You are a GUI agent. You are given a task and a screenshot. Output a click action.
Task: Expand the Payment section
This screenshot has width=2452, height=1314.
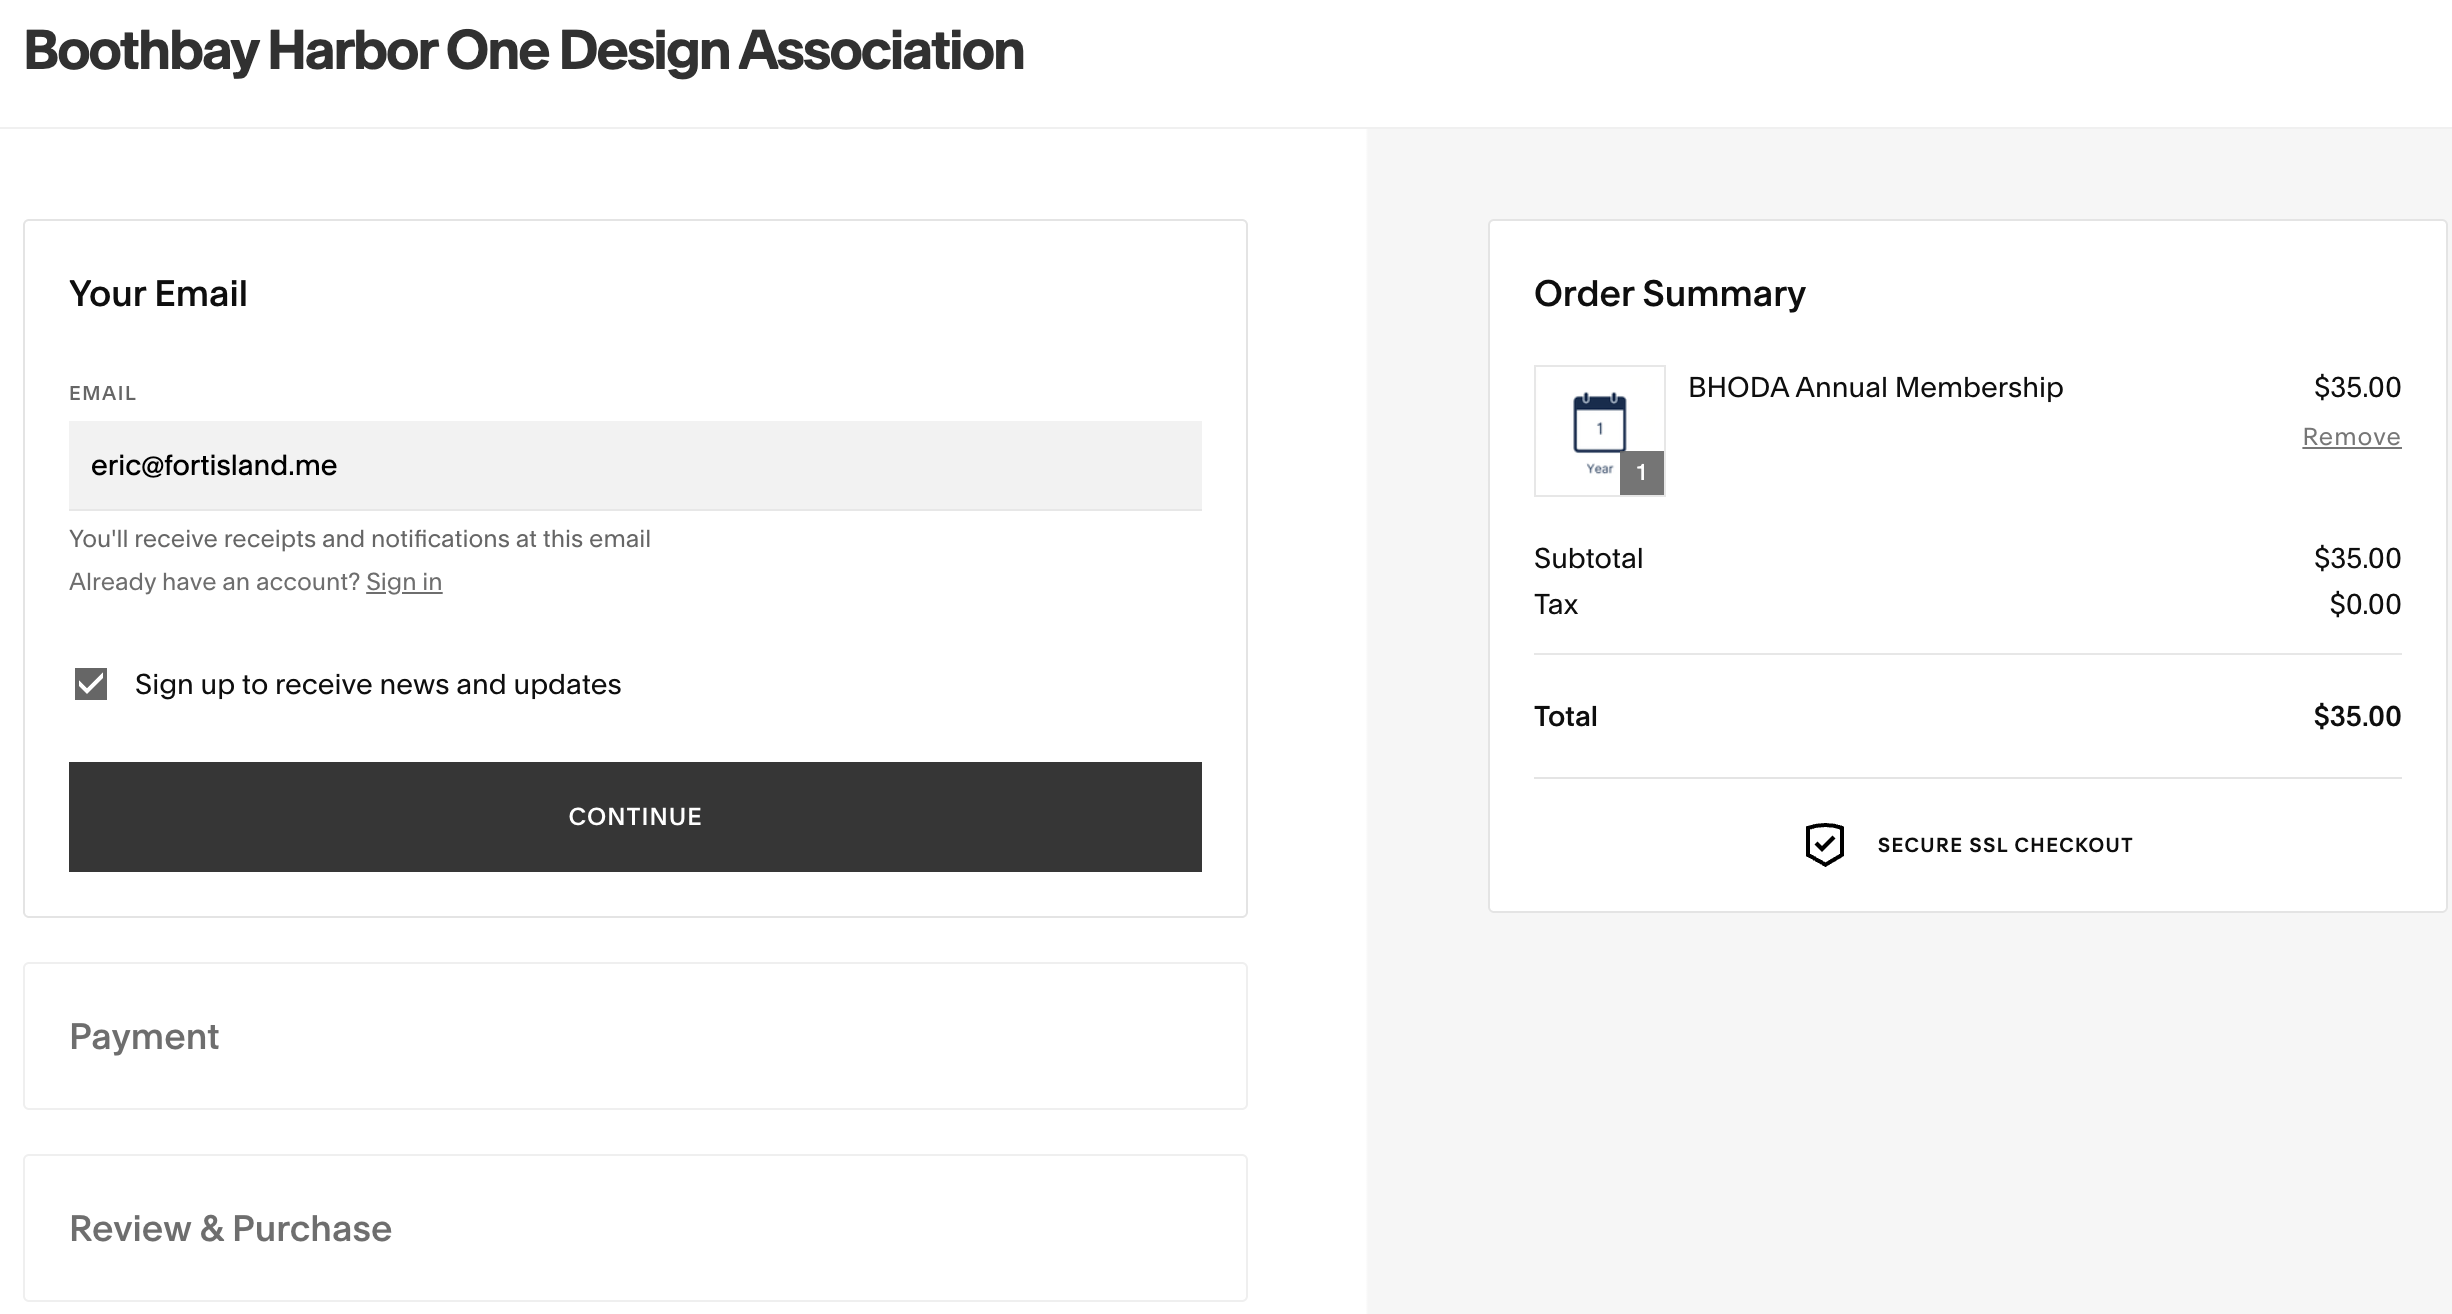pyautogui.click(x=635, y=1036)
